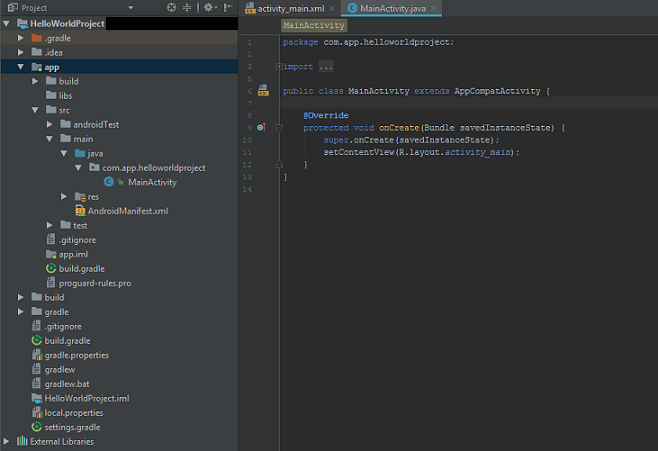Expand External Libraries node
The image size is (658, 451).
8,441
